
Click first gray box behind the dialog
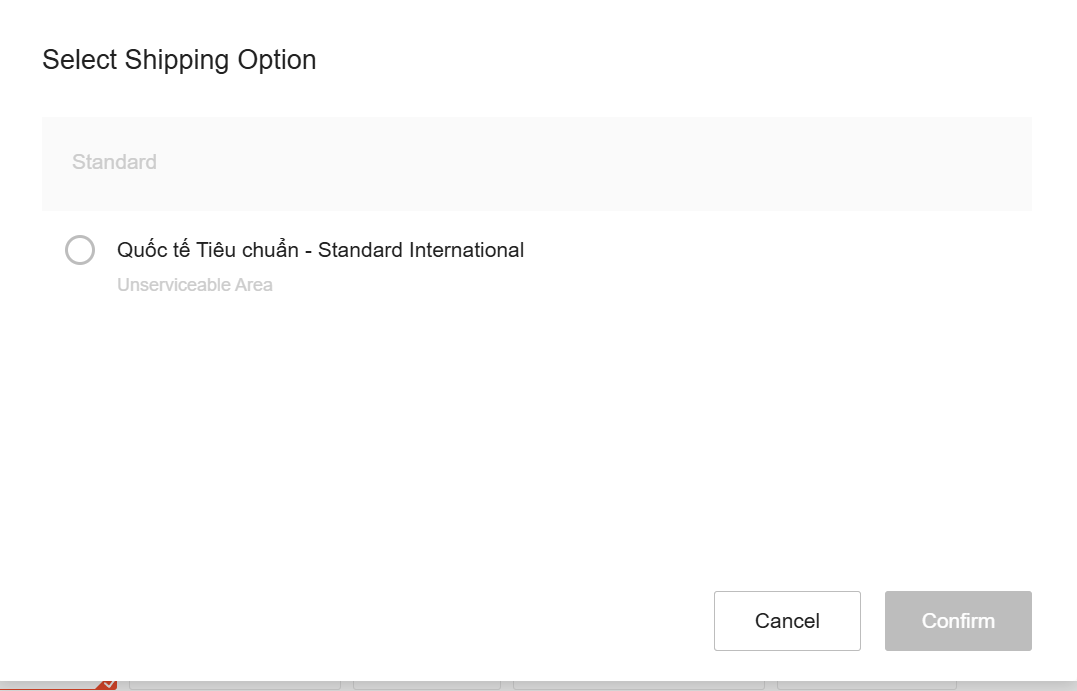(235, 686)
